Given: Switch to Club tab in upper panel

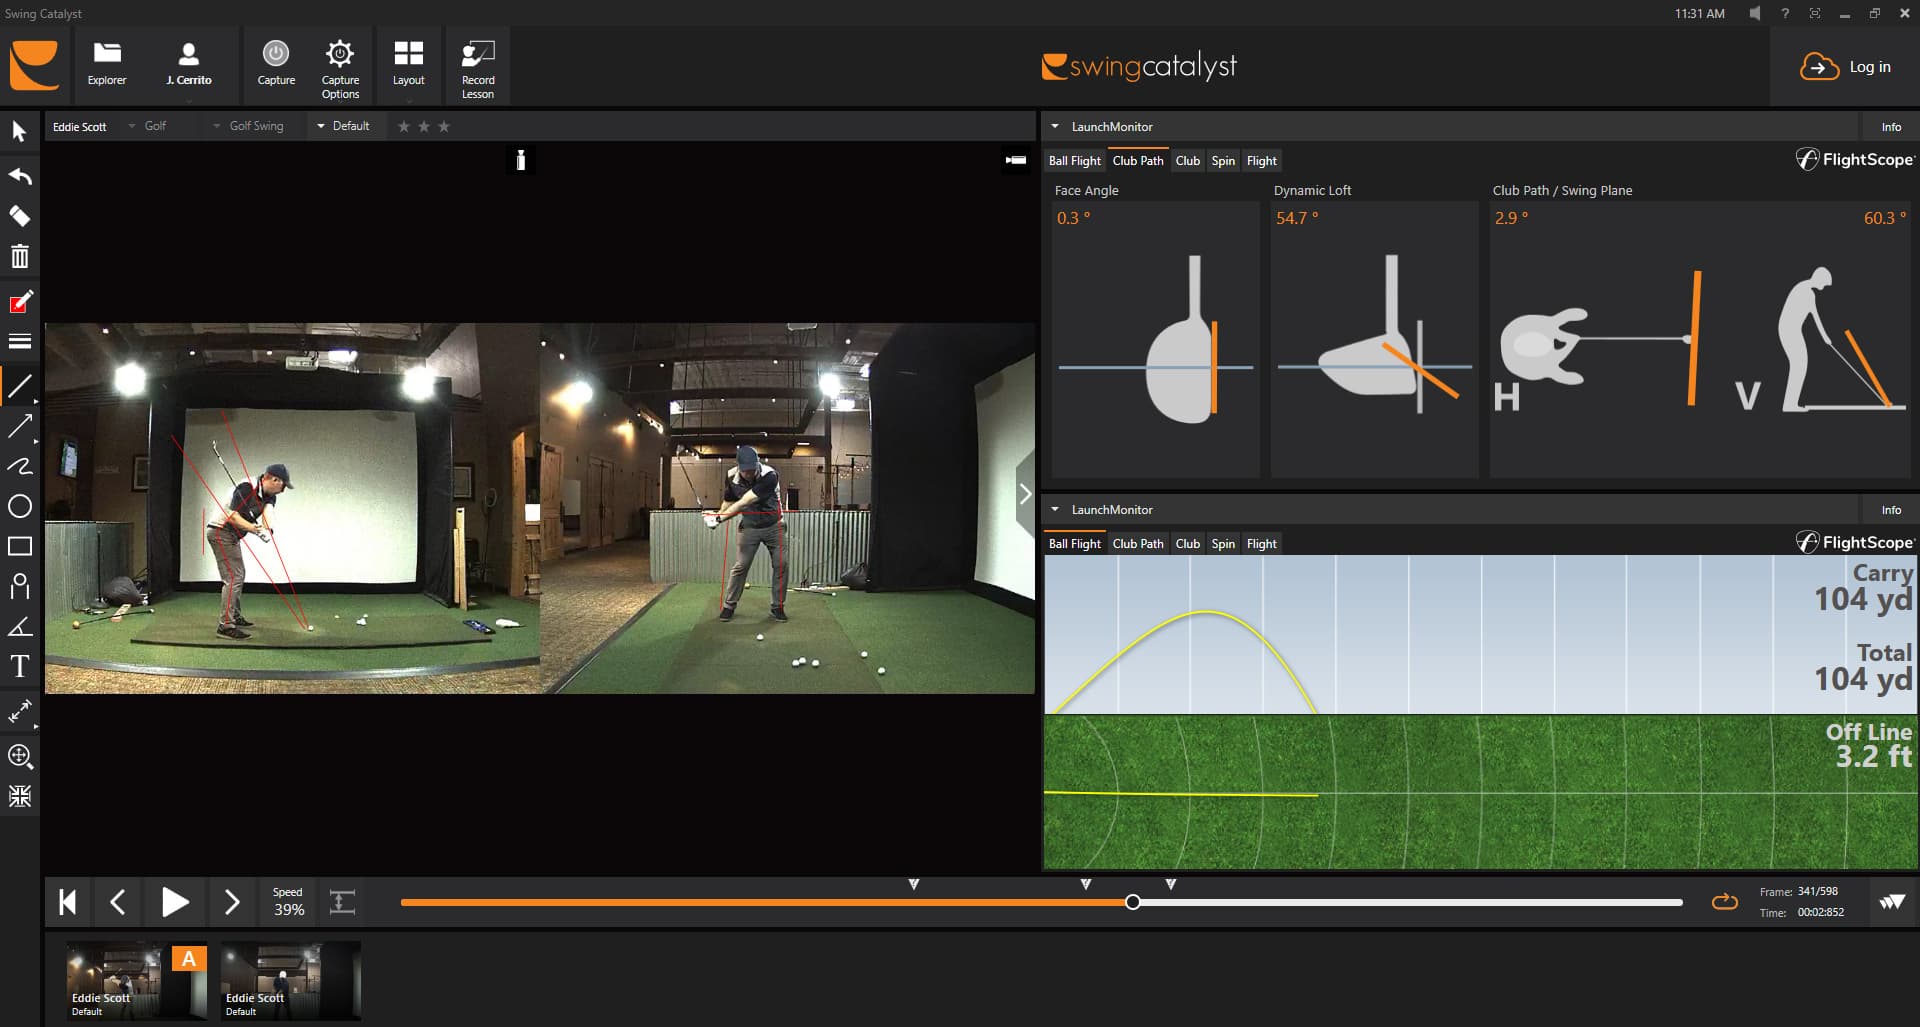Looking at the screenshot, I should tap(1187, 161).
